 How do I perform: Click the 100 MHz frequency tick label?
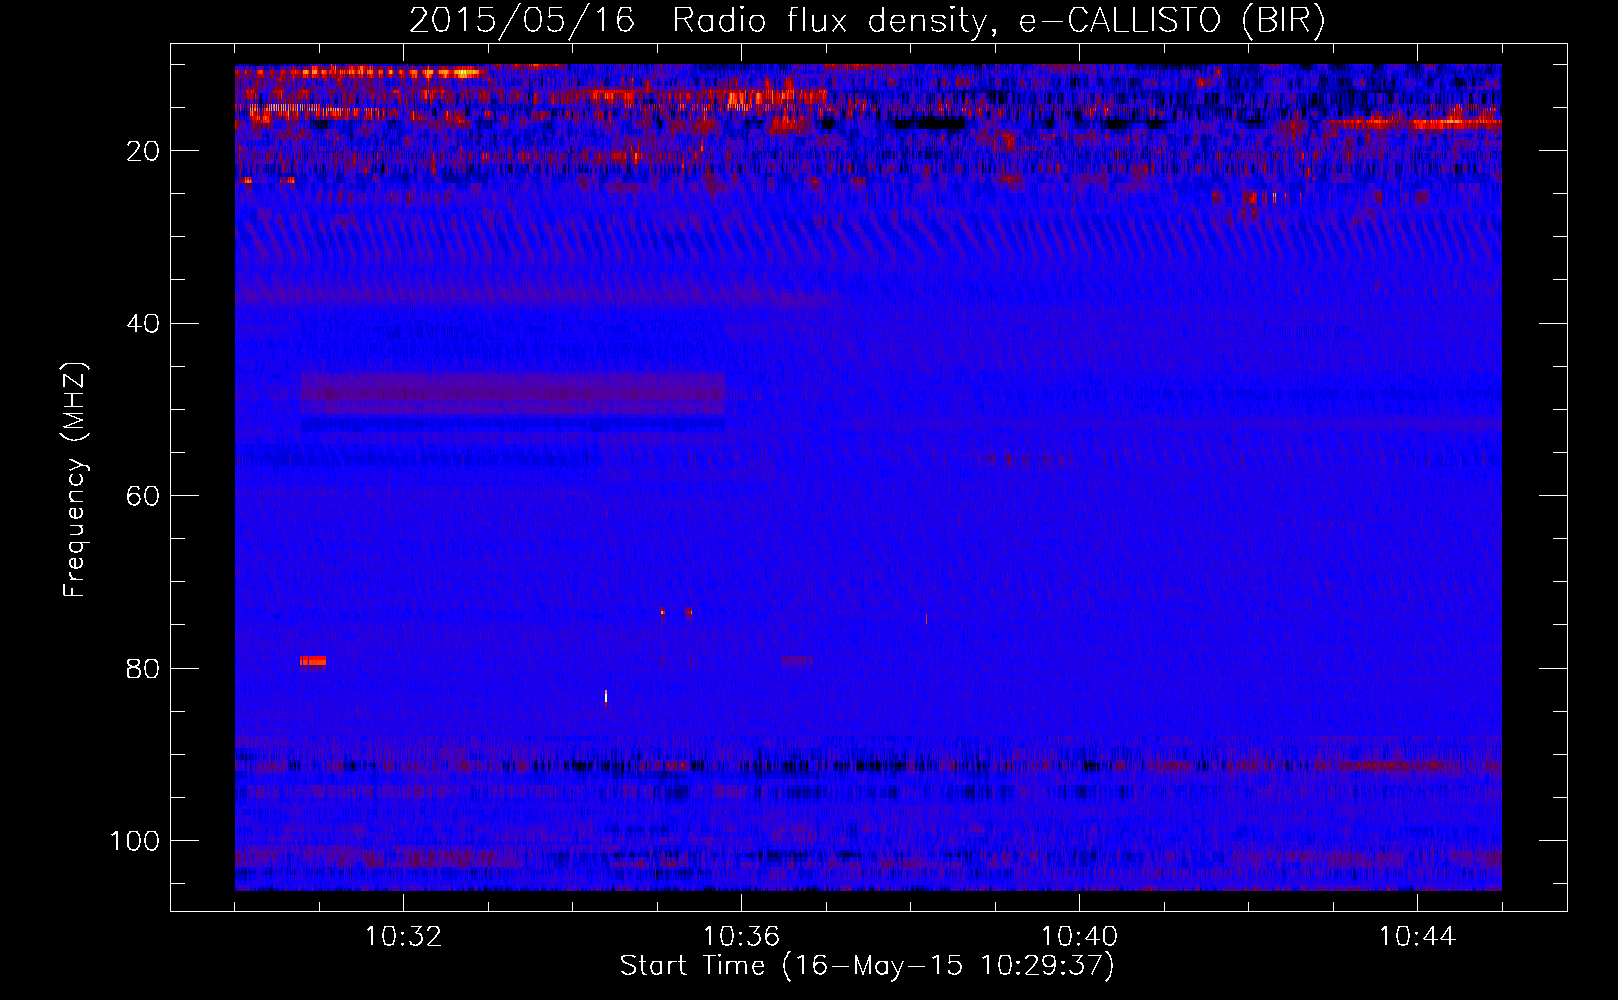pos(135,841)
